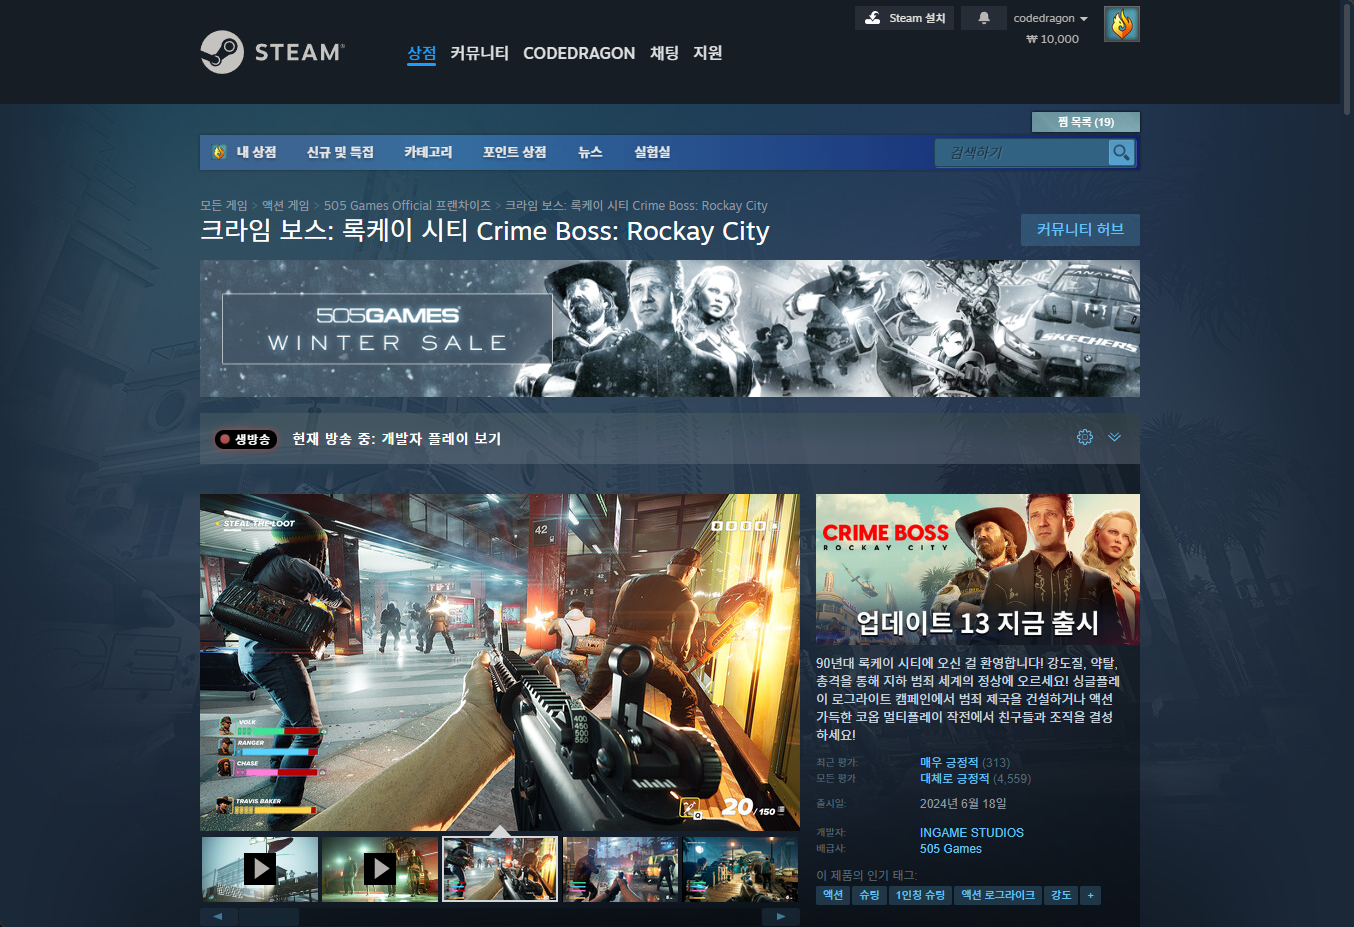Play the second video thumbnail

point(380,869)
